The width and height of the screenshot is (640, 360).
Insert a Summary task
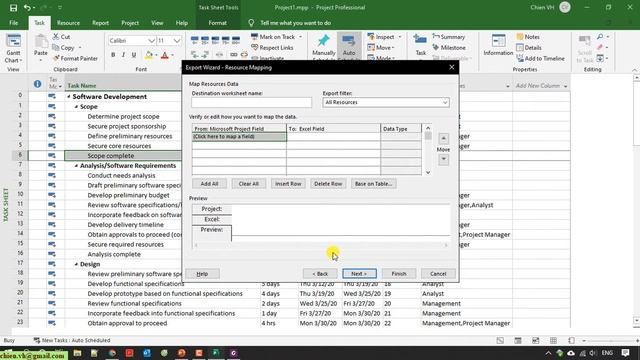point(449,37)
